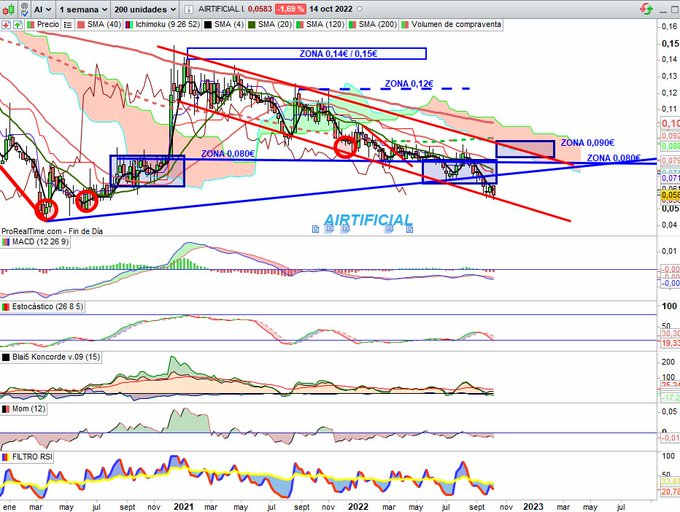Open Blai5 Koncorde v.09 (15) label
The image size is (680, 512).
point(56,357)
